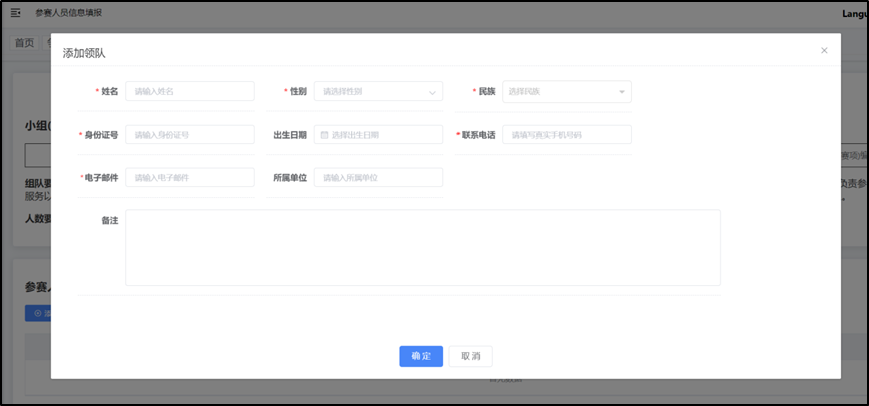Click the 性别 field label

pyautogui.click(x=298, y=91)
